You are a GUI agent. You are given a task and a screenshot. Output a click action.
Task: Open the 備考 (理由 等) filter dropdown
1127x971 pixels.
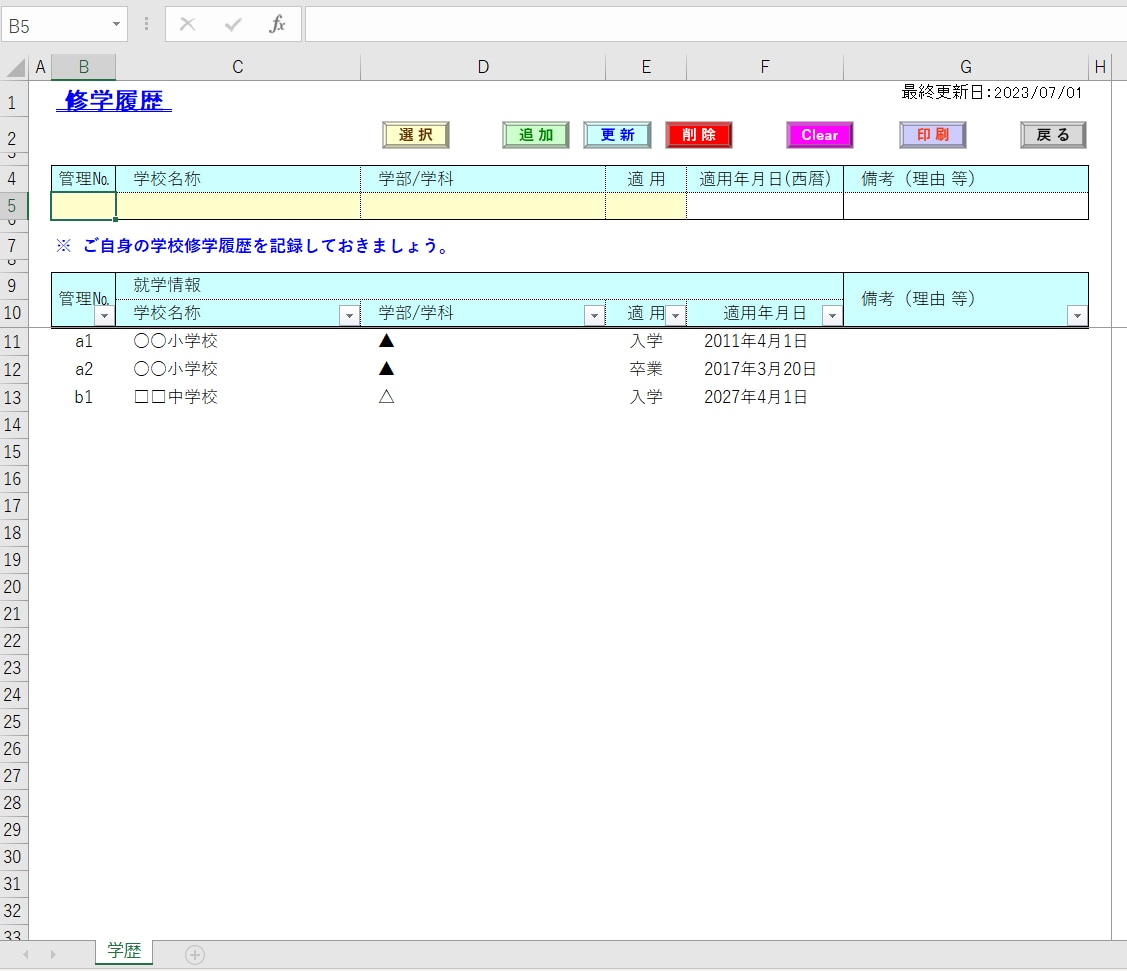[x=1077, y=316]
